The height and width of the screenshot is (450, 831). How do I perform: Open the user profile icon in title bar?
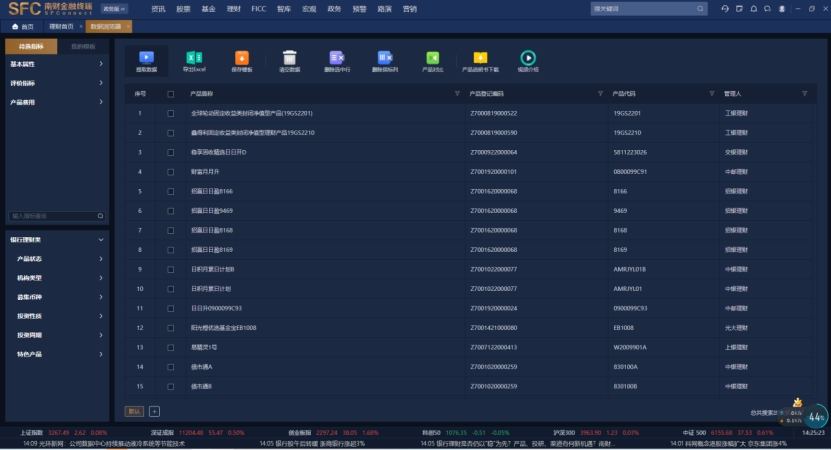pyautogui.click(x=782, y=8)
